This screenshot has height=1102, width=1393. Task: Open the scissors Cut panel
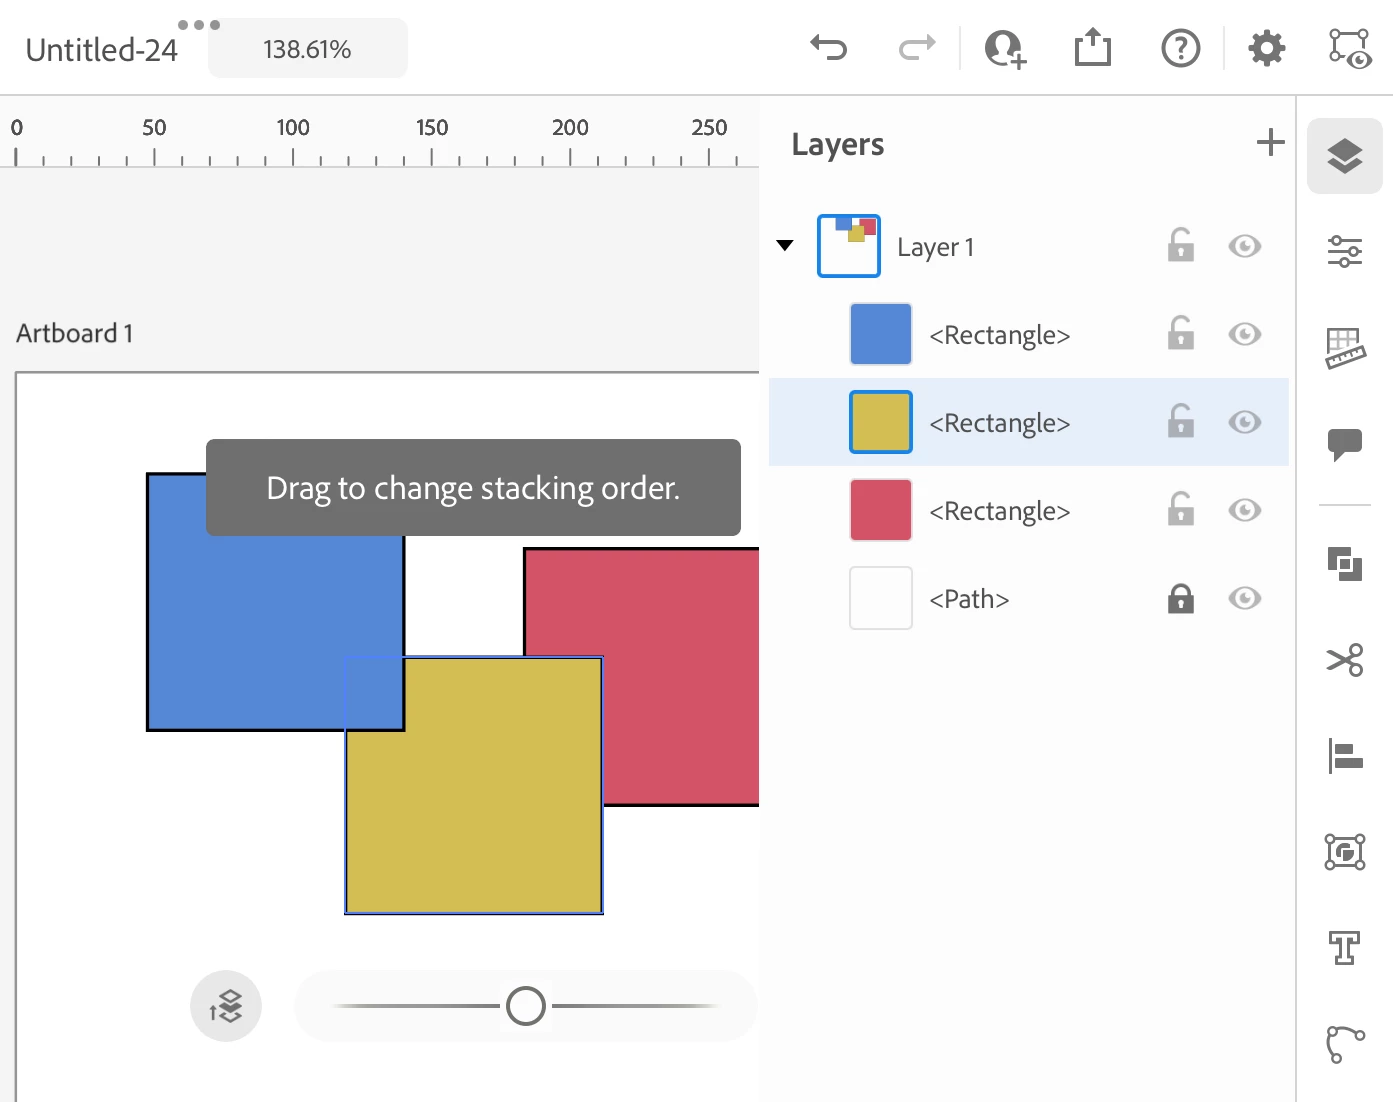[1345, 660]
